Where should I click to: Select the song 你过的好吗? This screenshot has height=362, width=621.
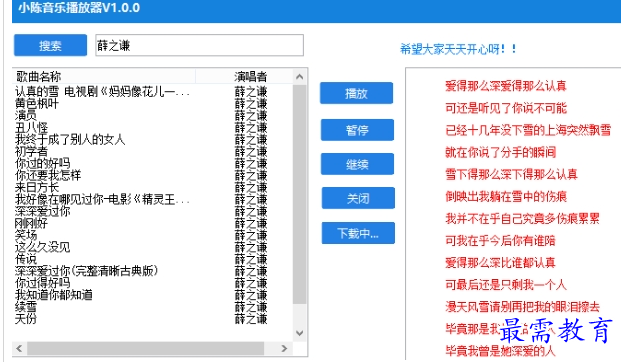(x=42, y=163)
